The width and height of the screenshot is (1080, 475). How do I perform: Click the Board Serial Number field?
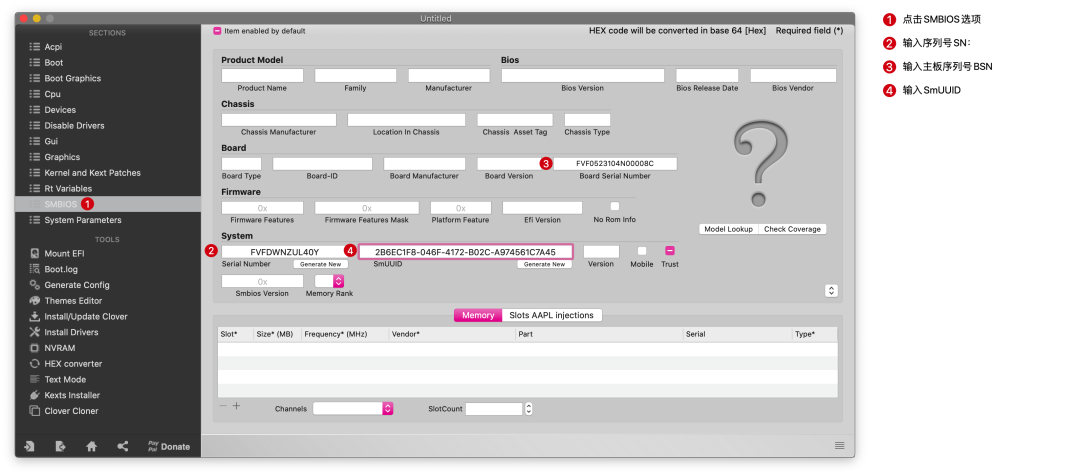[x=614, y=164]
